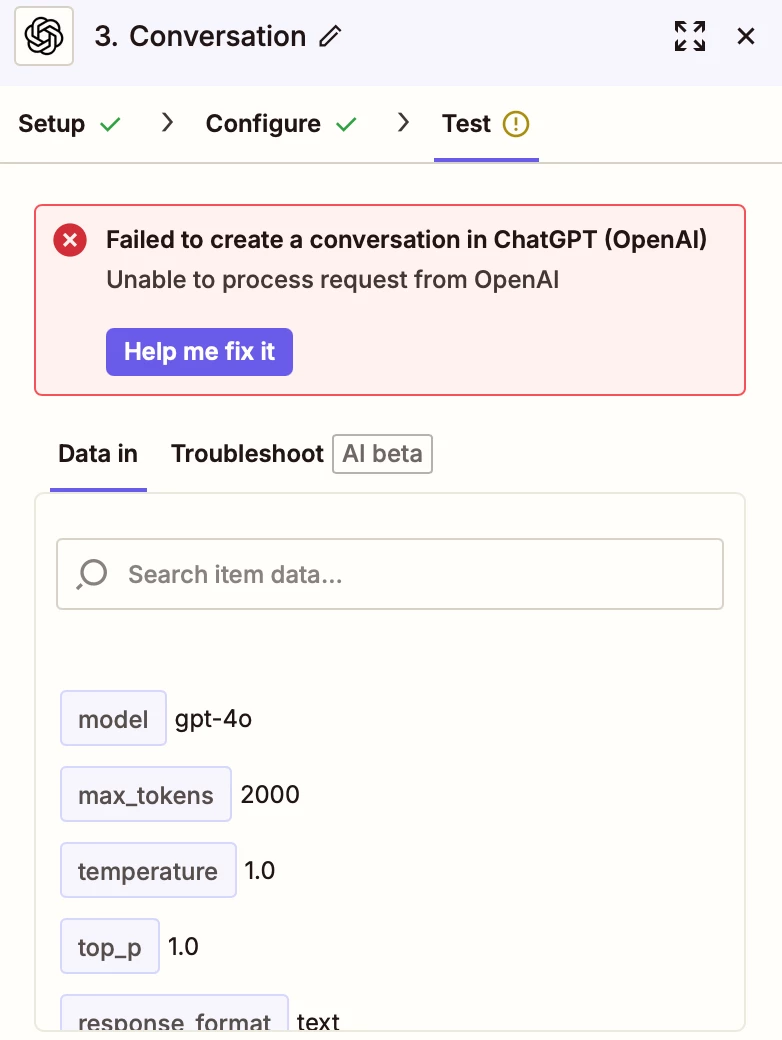The image size is (782, 1040).
Task: Click the red error X icon
Action: pyautogui.click(x=70, y=240)
